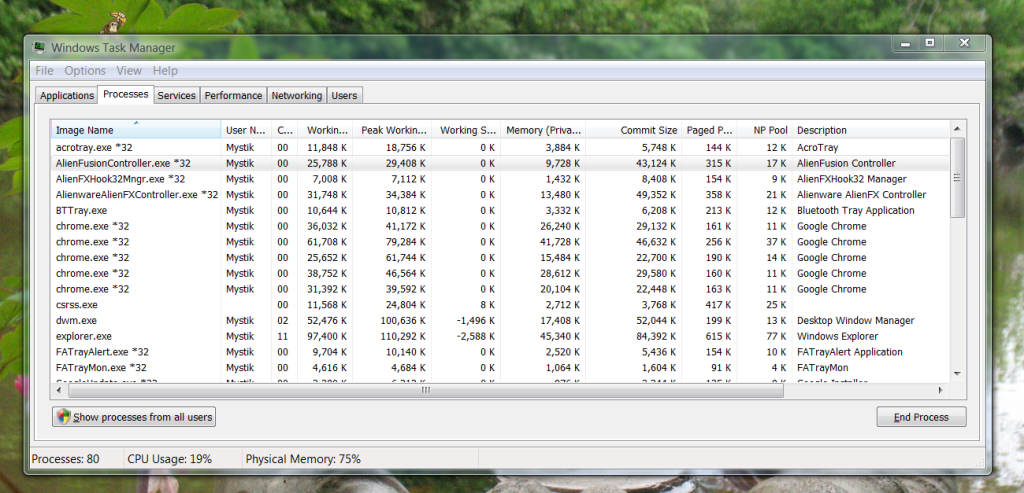The width and height of the screenshot is (1024, 493).
Task: Select chrome.exe row with 31,392 K
Action: 500,289
